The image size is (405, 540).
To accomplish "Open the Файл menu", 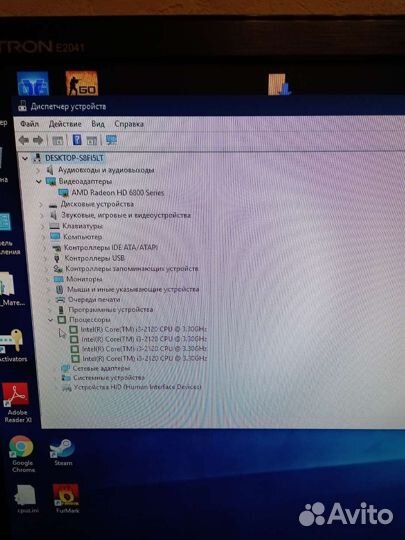I will click(x=29, y=124).
